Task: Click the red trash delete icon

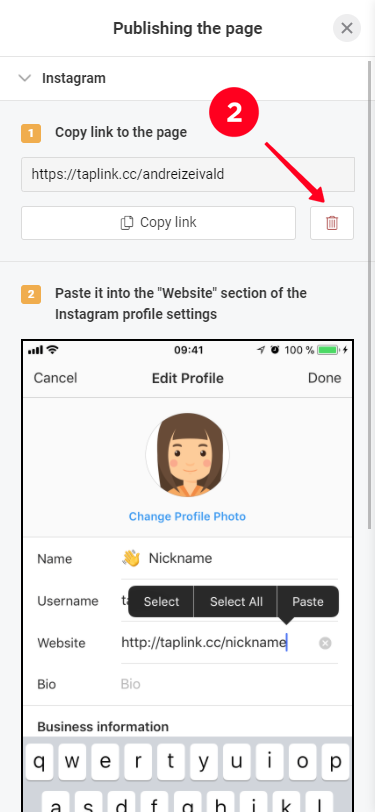Action: (331, 223)
